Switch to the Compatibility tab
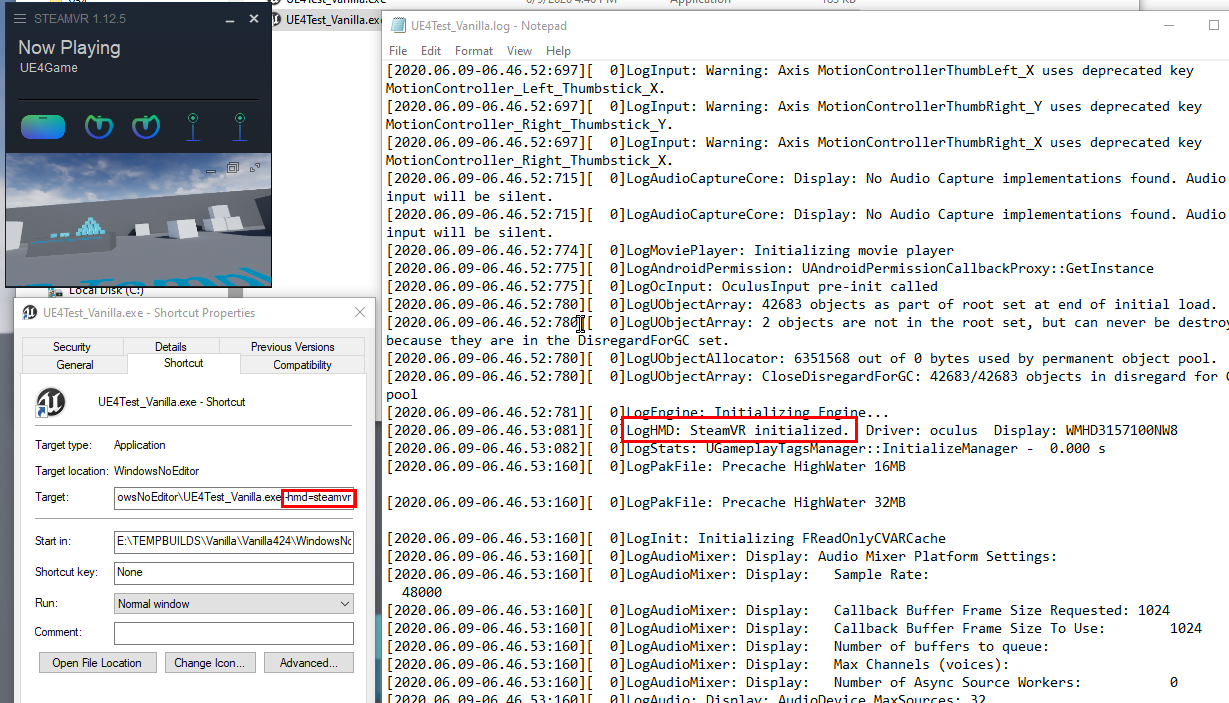 pos(302,364)
